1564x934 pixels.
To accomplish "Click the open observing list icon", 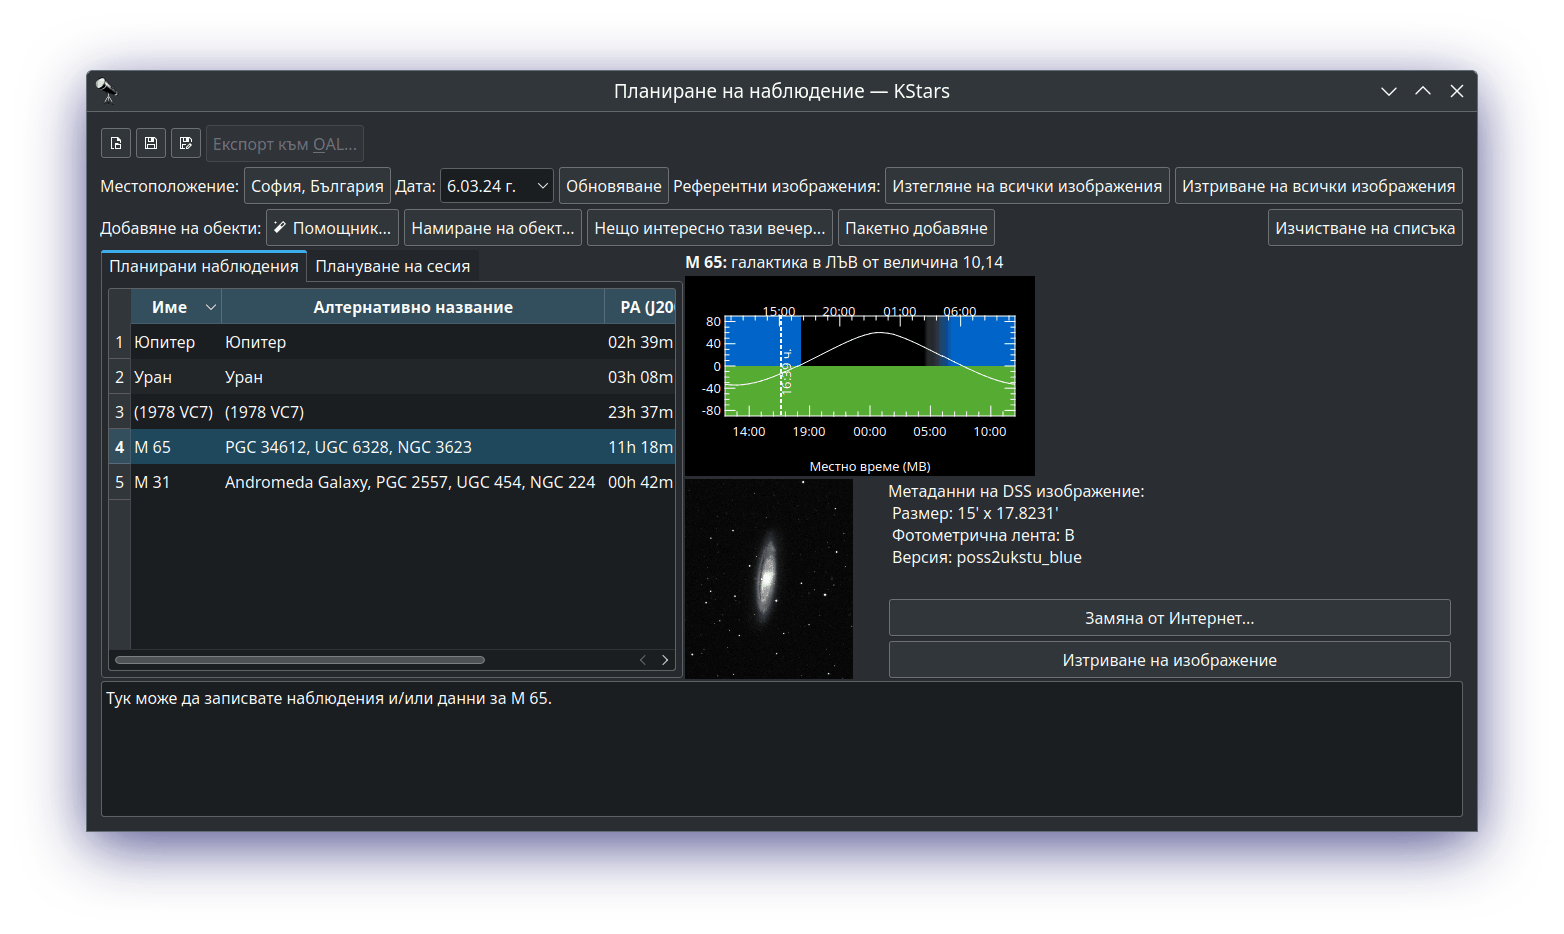I will [x=116, y=143].
